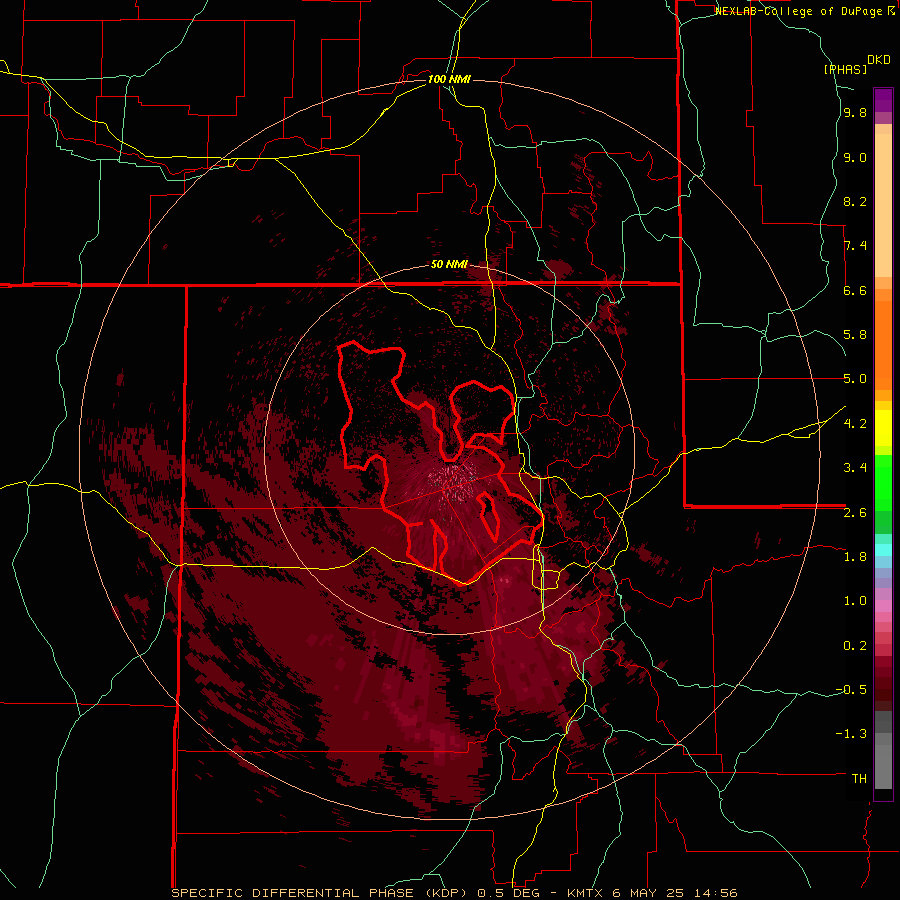Pick the pale peach color bar segment near 8.2
This screenshot has width=900, height=900.
[883, 205]
